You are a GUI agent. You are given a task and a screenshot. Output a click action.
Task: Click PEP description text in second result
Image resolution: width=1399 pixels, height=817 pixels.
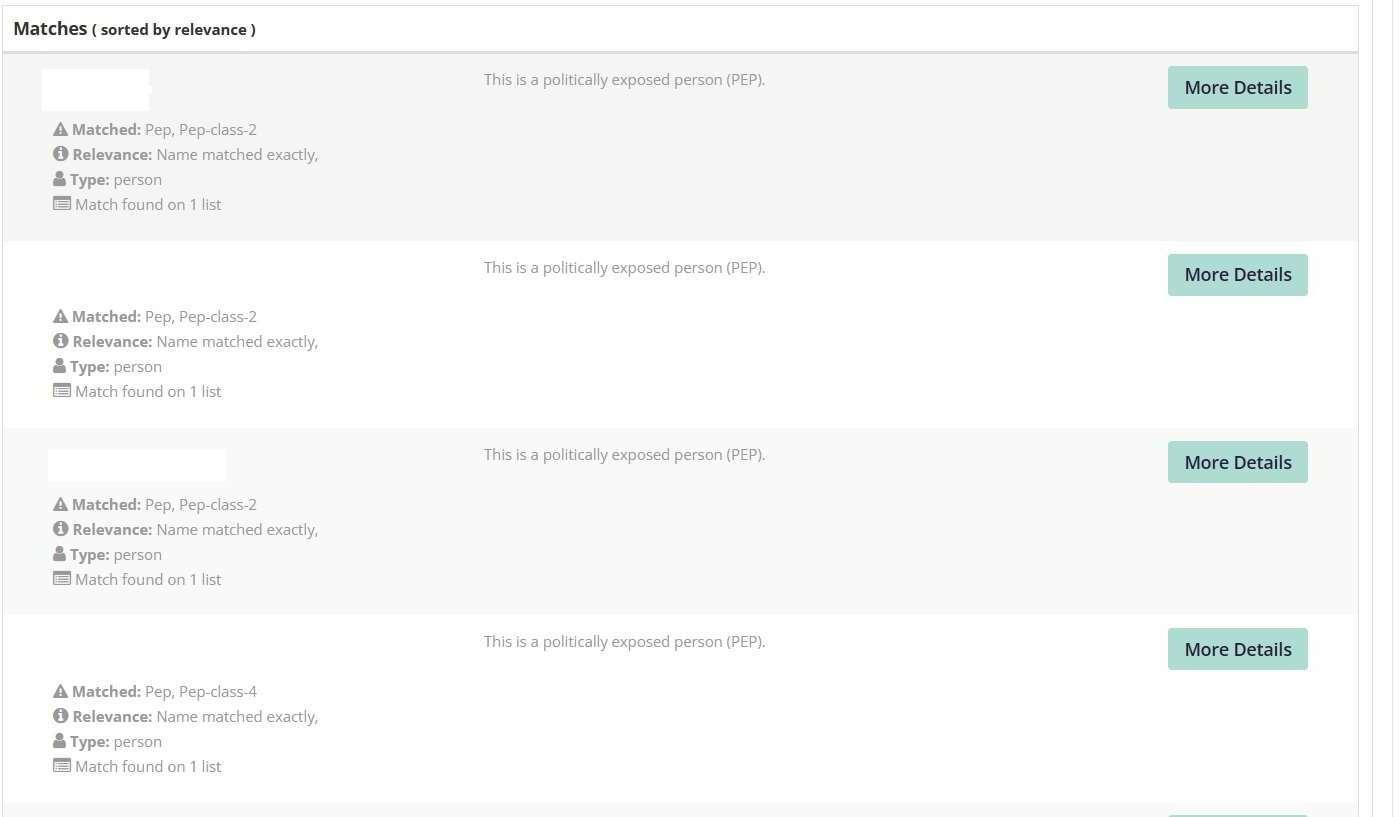pyautogui.click(x=624, y=267)
